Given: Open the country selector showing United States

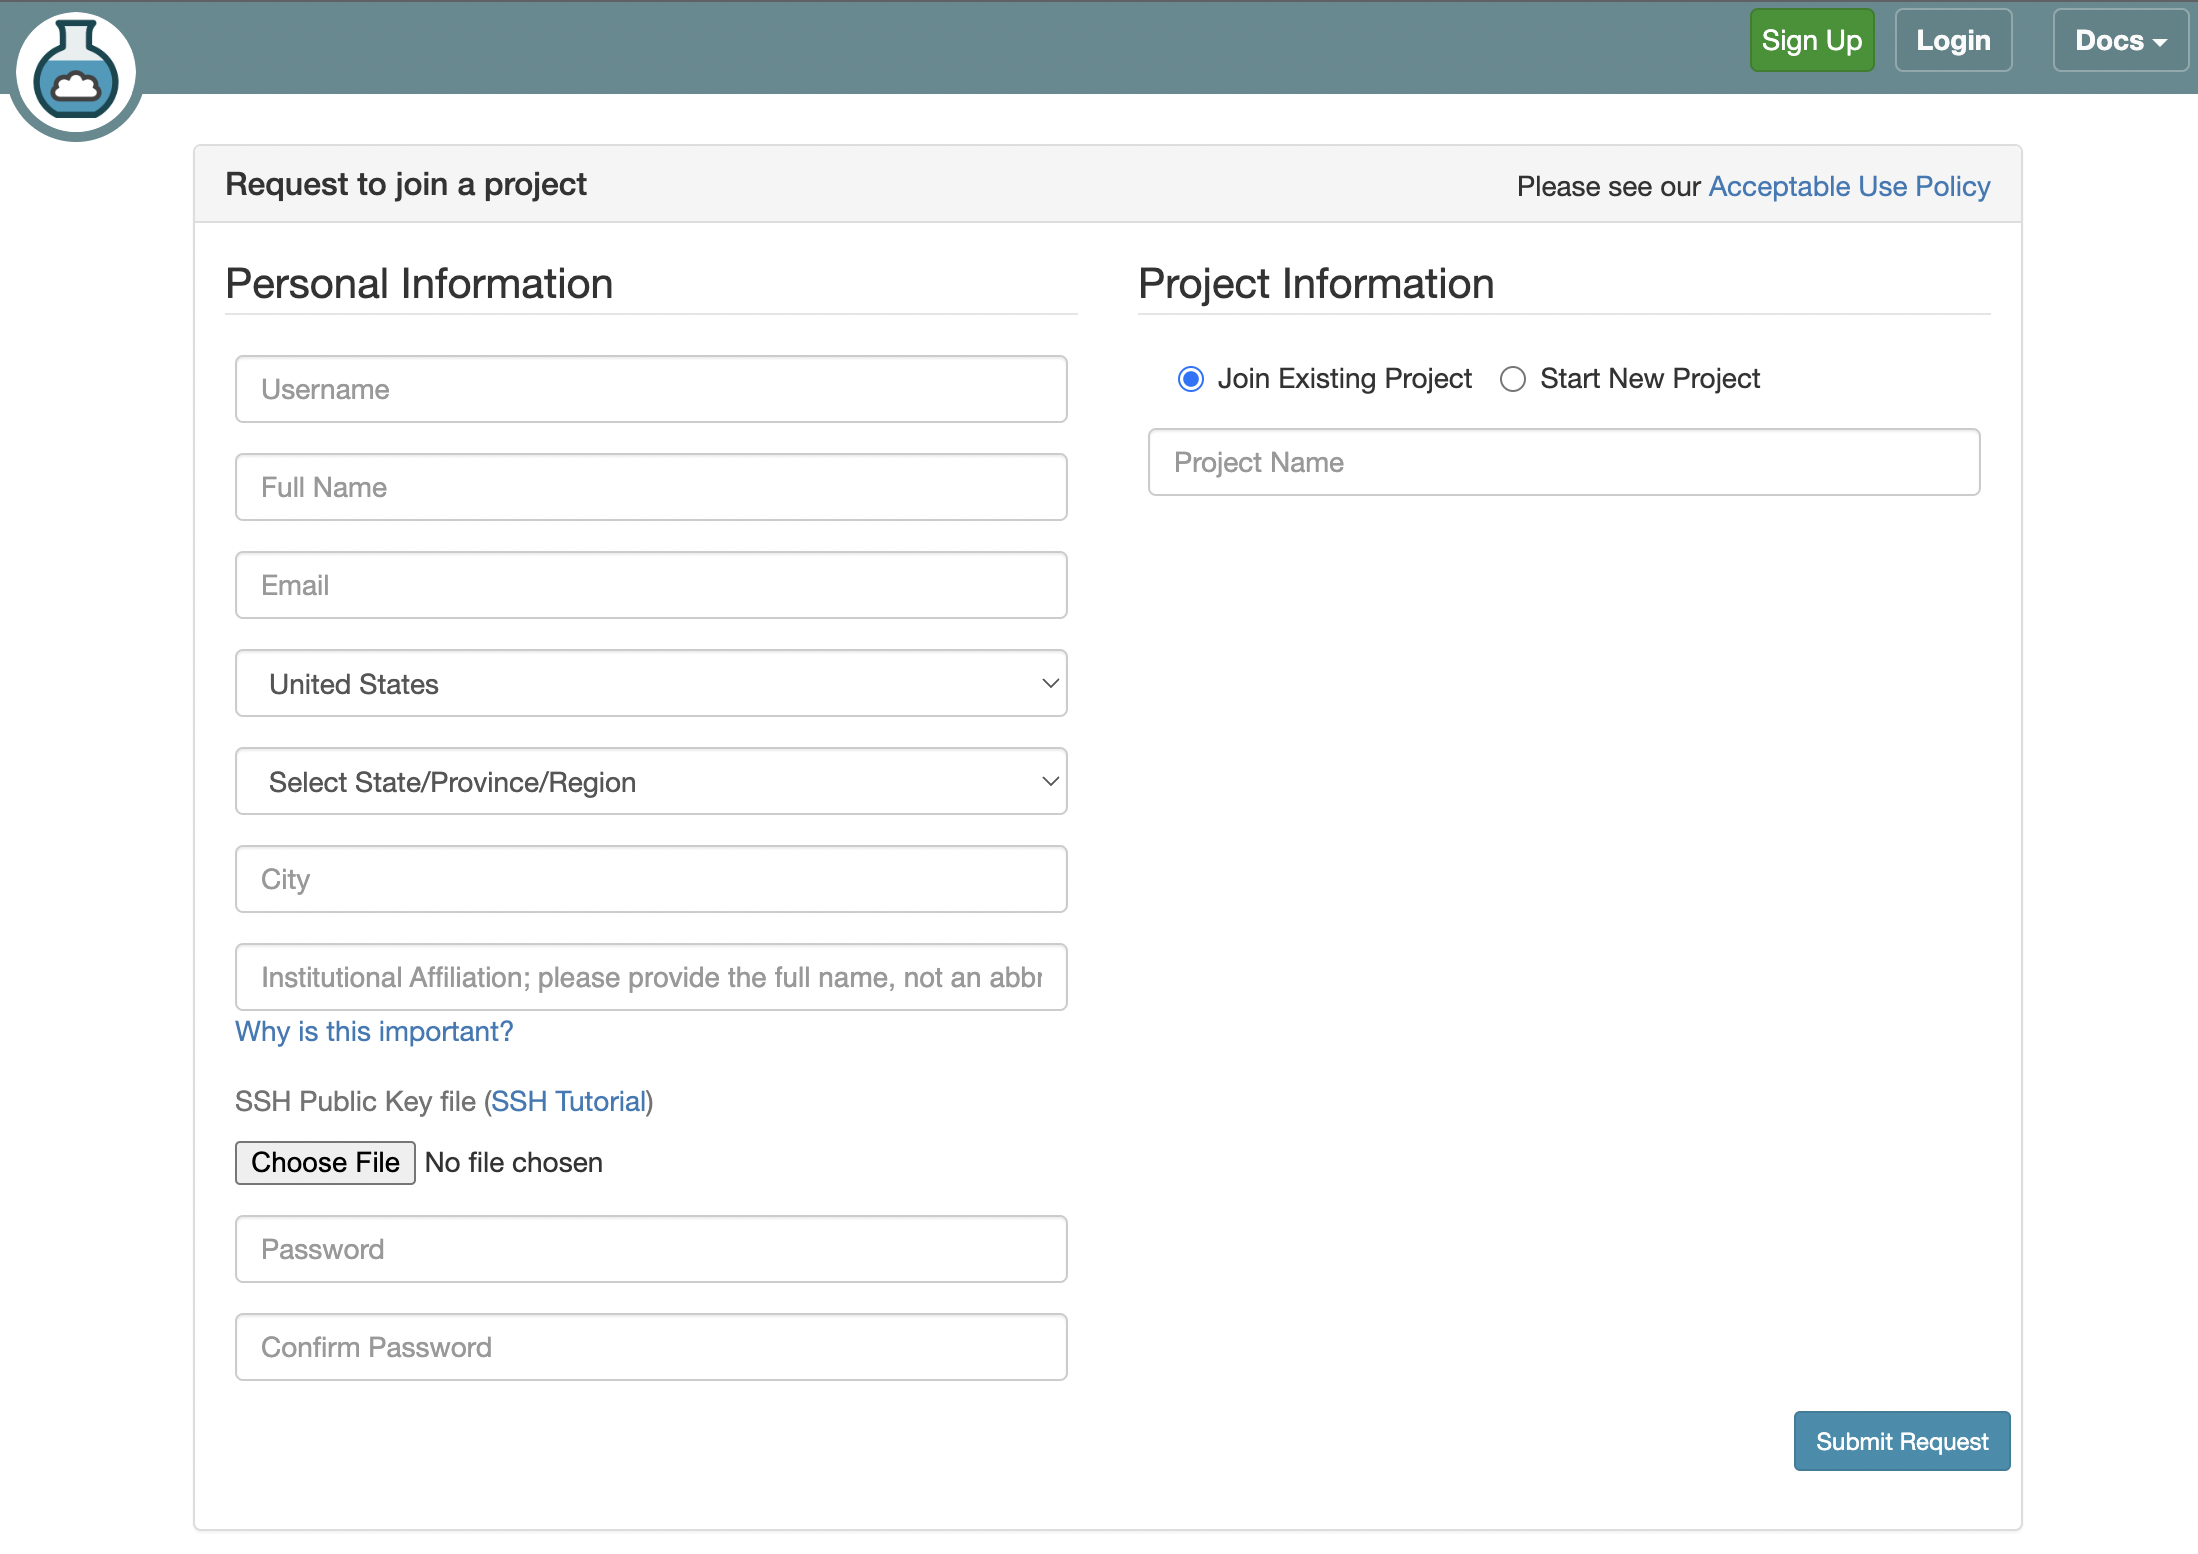Looking at the screenshot, I should [650, 683].
